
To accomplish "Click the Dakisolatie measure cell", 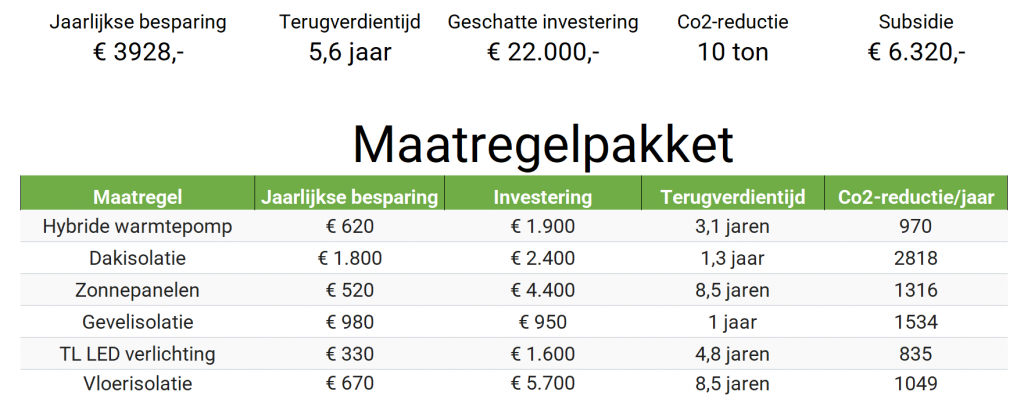I will [x=137, y=258].
